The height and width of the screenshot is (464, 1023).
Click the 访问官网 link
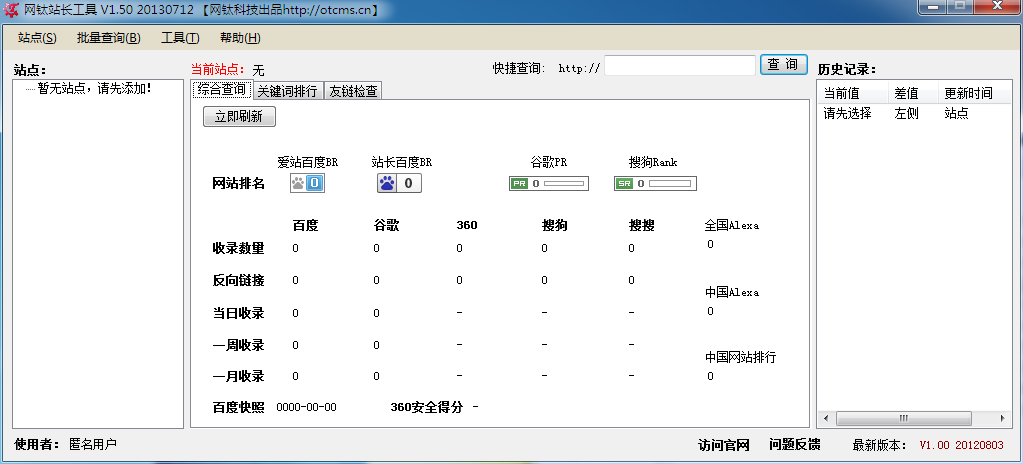click(x=724, y=445)
